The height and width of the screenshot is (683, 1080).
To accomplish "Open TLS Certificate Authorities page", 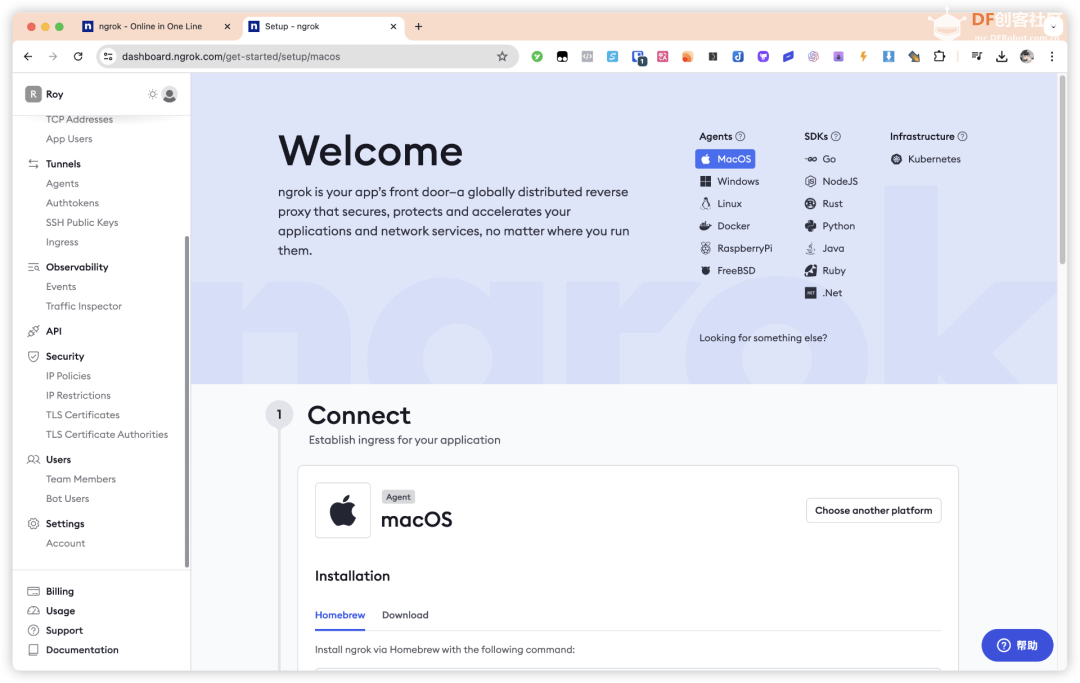I will [107, 434].
